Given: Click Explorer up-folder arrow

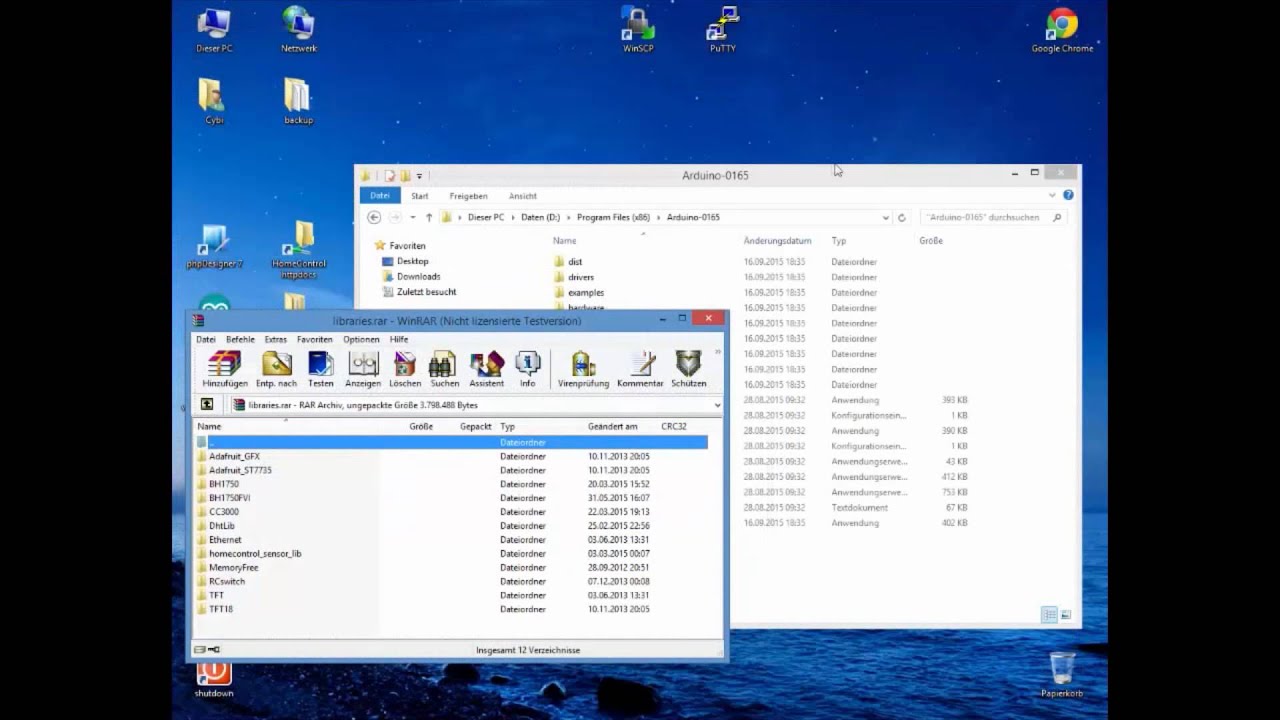Looking at the screenshot, I should [429, 217].
